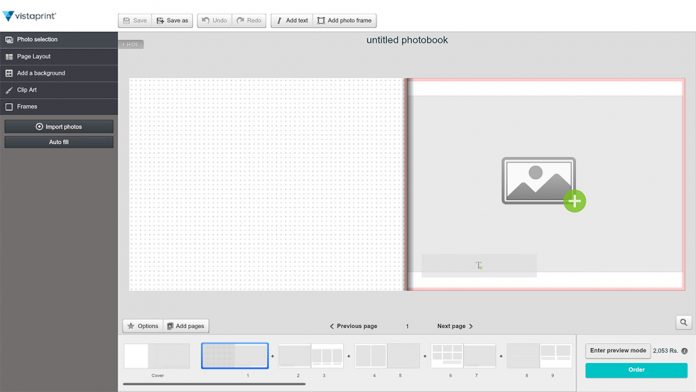
Task: Click the Undo toolbar button
Action: pos(214,20)
